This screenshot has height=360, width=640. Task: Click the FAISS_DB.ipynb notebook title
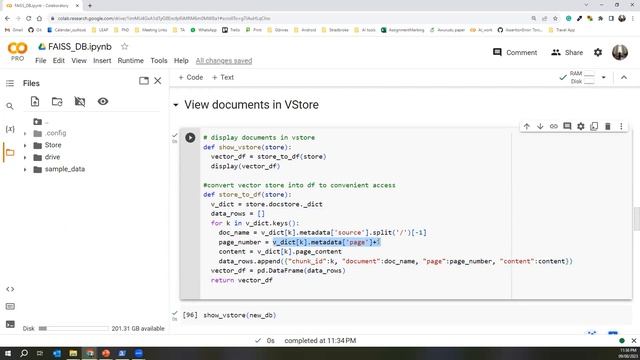pyautogui.click(x=80, y=47)
